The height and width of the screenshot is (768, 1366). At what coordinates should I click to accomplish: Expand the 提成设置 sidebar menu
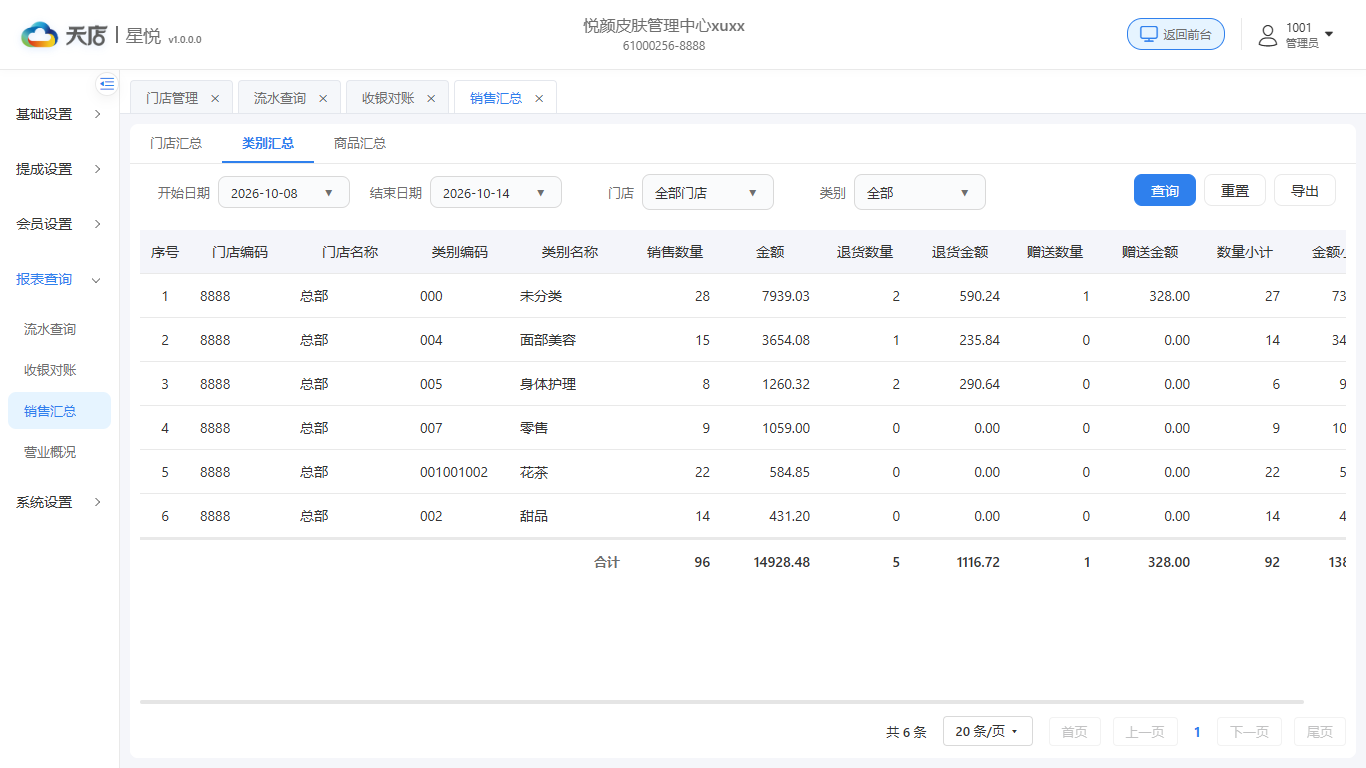(x=60, y=169)
